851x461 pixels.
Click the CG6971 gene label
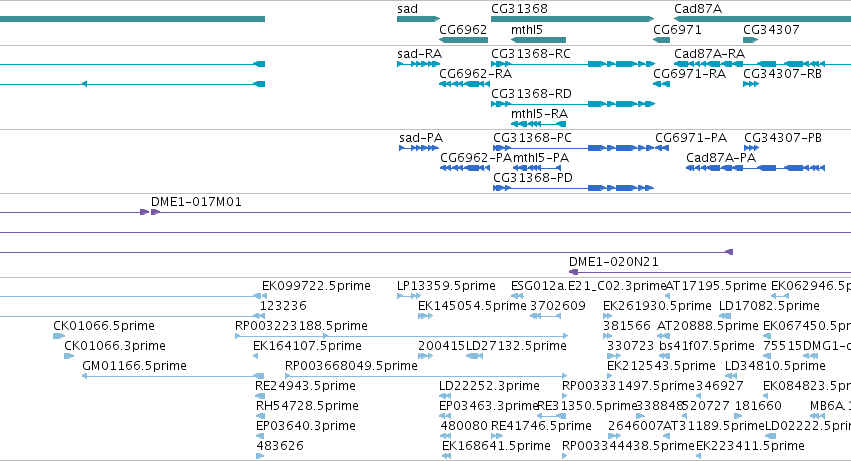677,29
